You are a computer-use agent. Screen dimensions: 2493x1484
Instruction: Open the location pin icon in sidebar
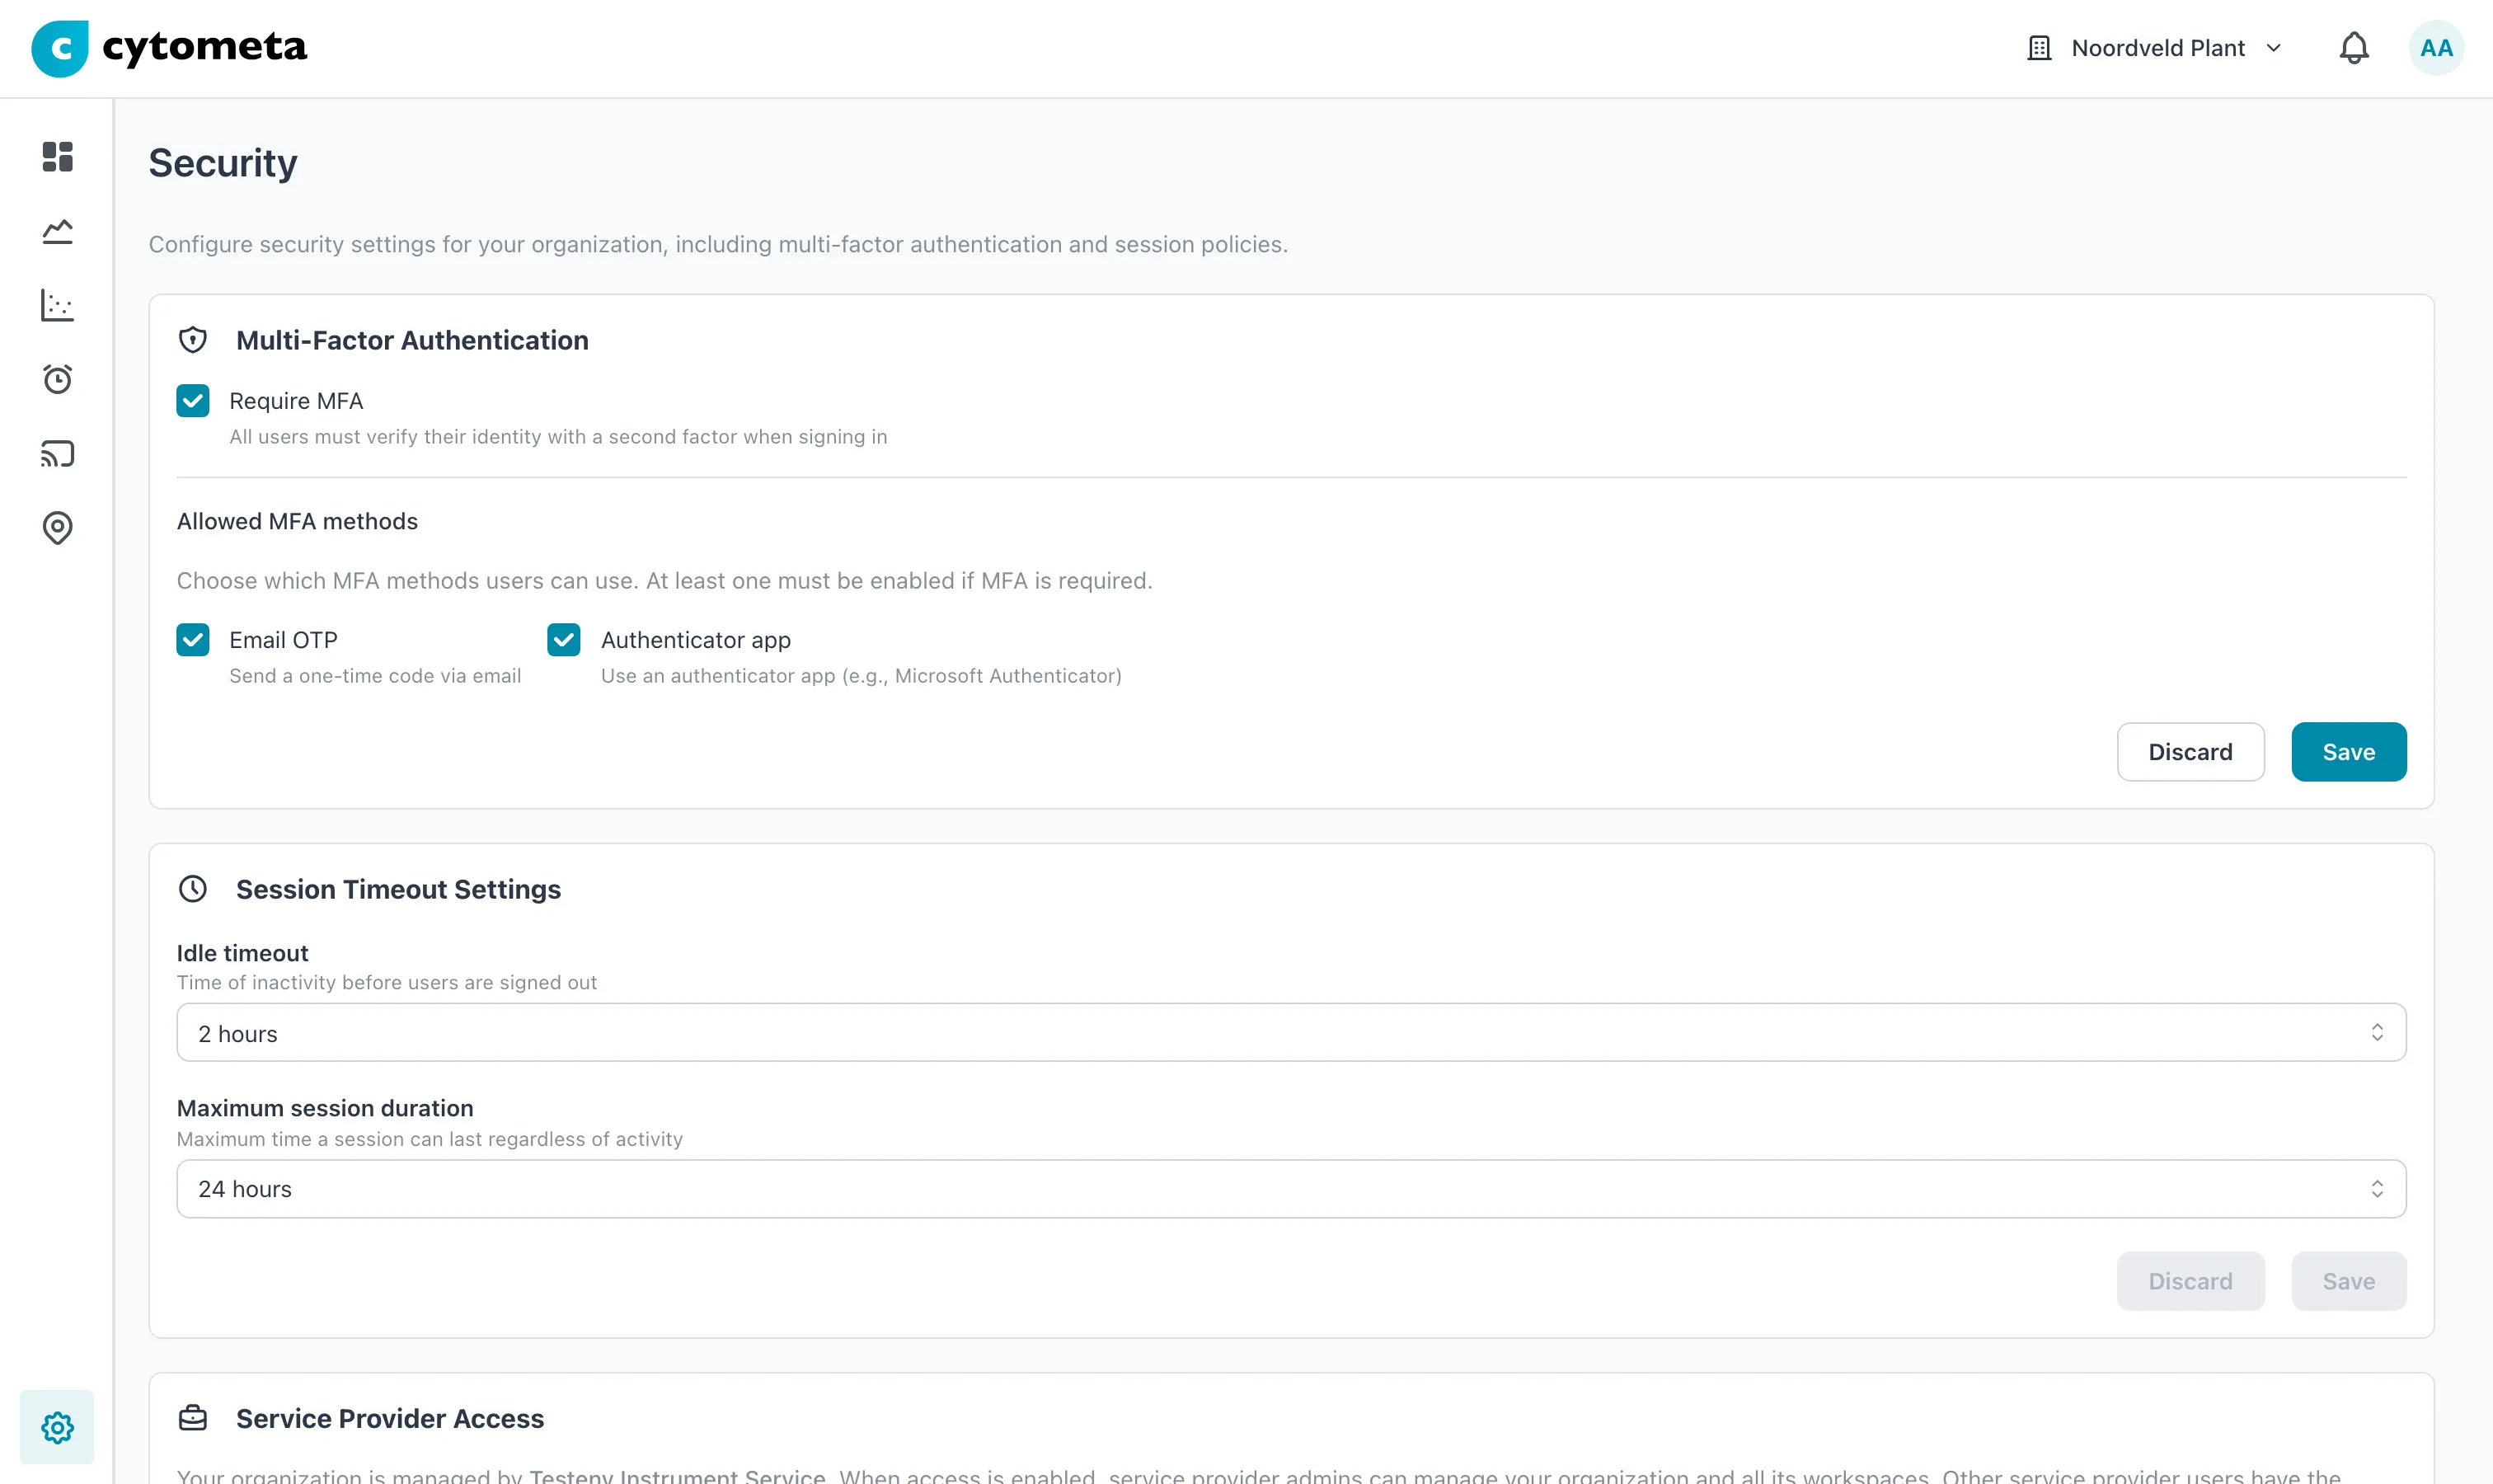[58, 528]
